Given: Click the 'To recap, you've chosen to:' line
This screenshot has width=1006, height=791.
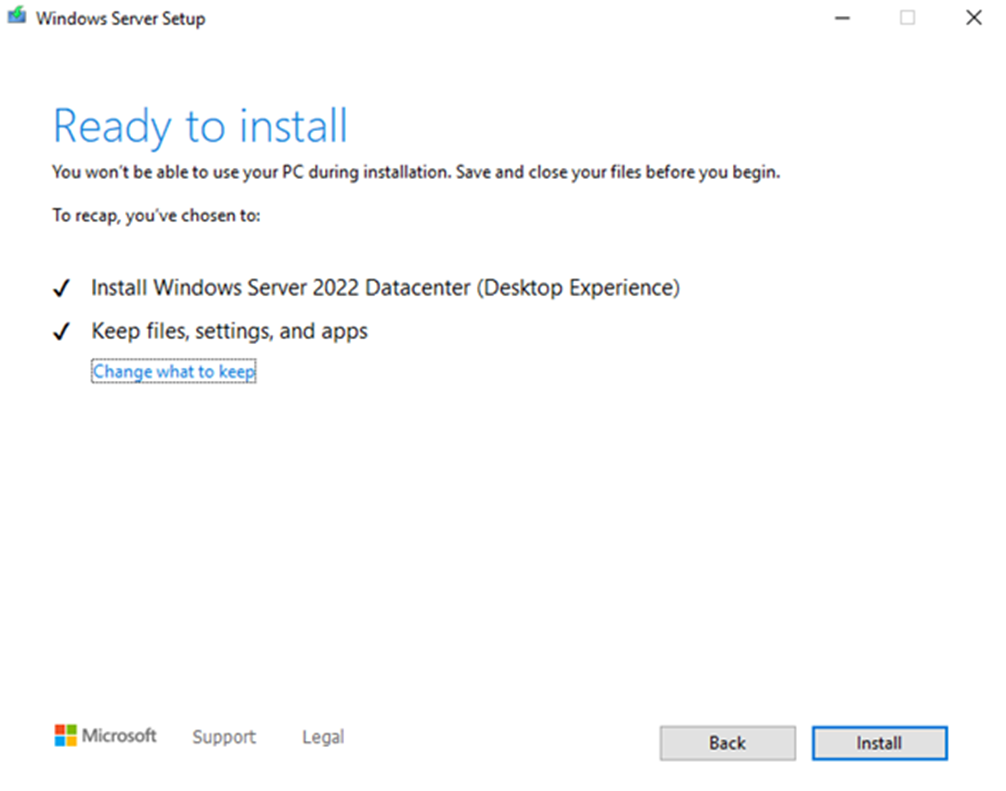Looking at the screenshot, I should (156, 215).
